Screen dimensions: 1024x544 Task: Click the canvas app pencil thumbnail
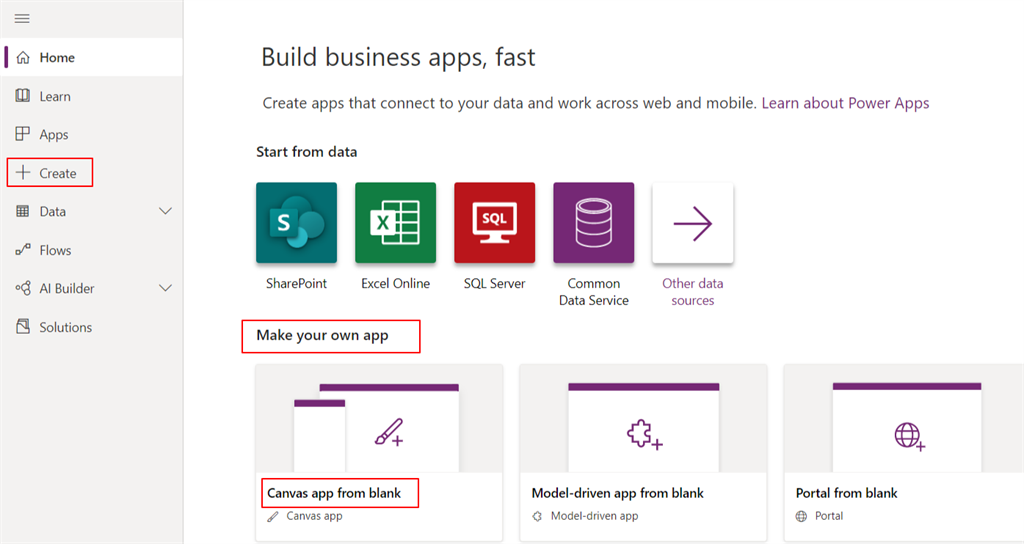[388, 433]
